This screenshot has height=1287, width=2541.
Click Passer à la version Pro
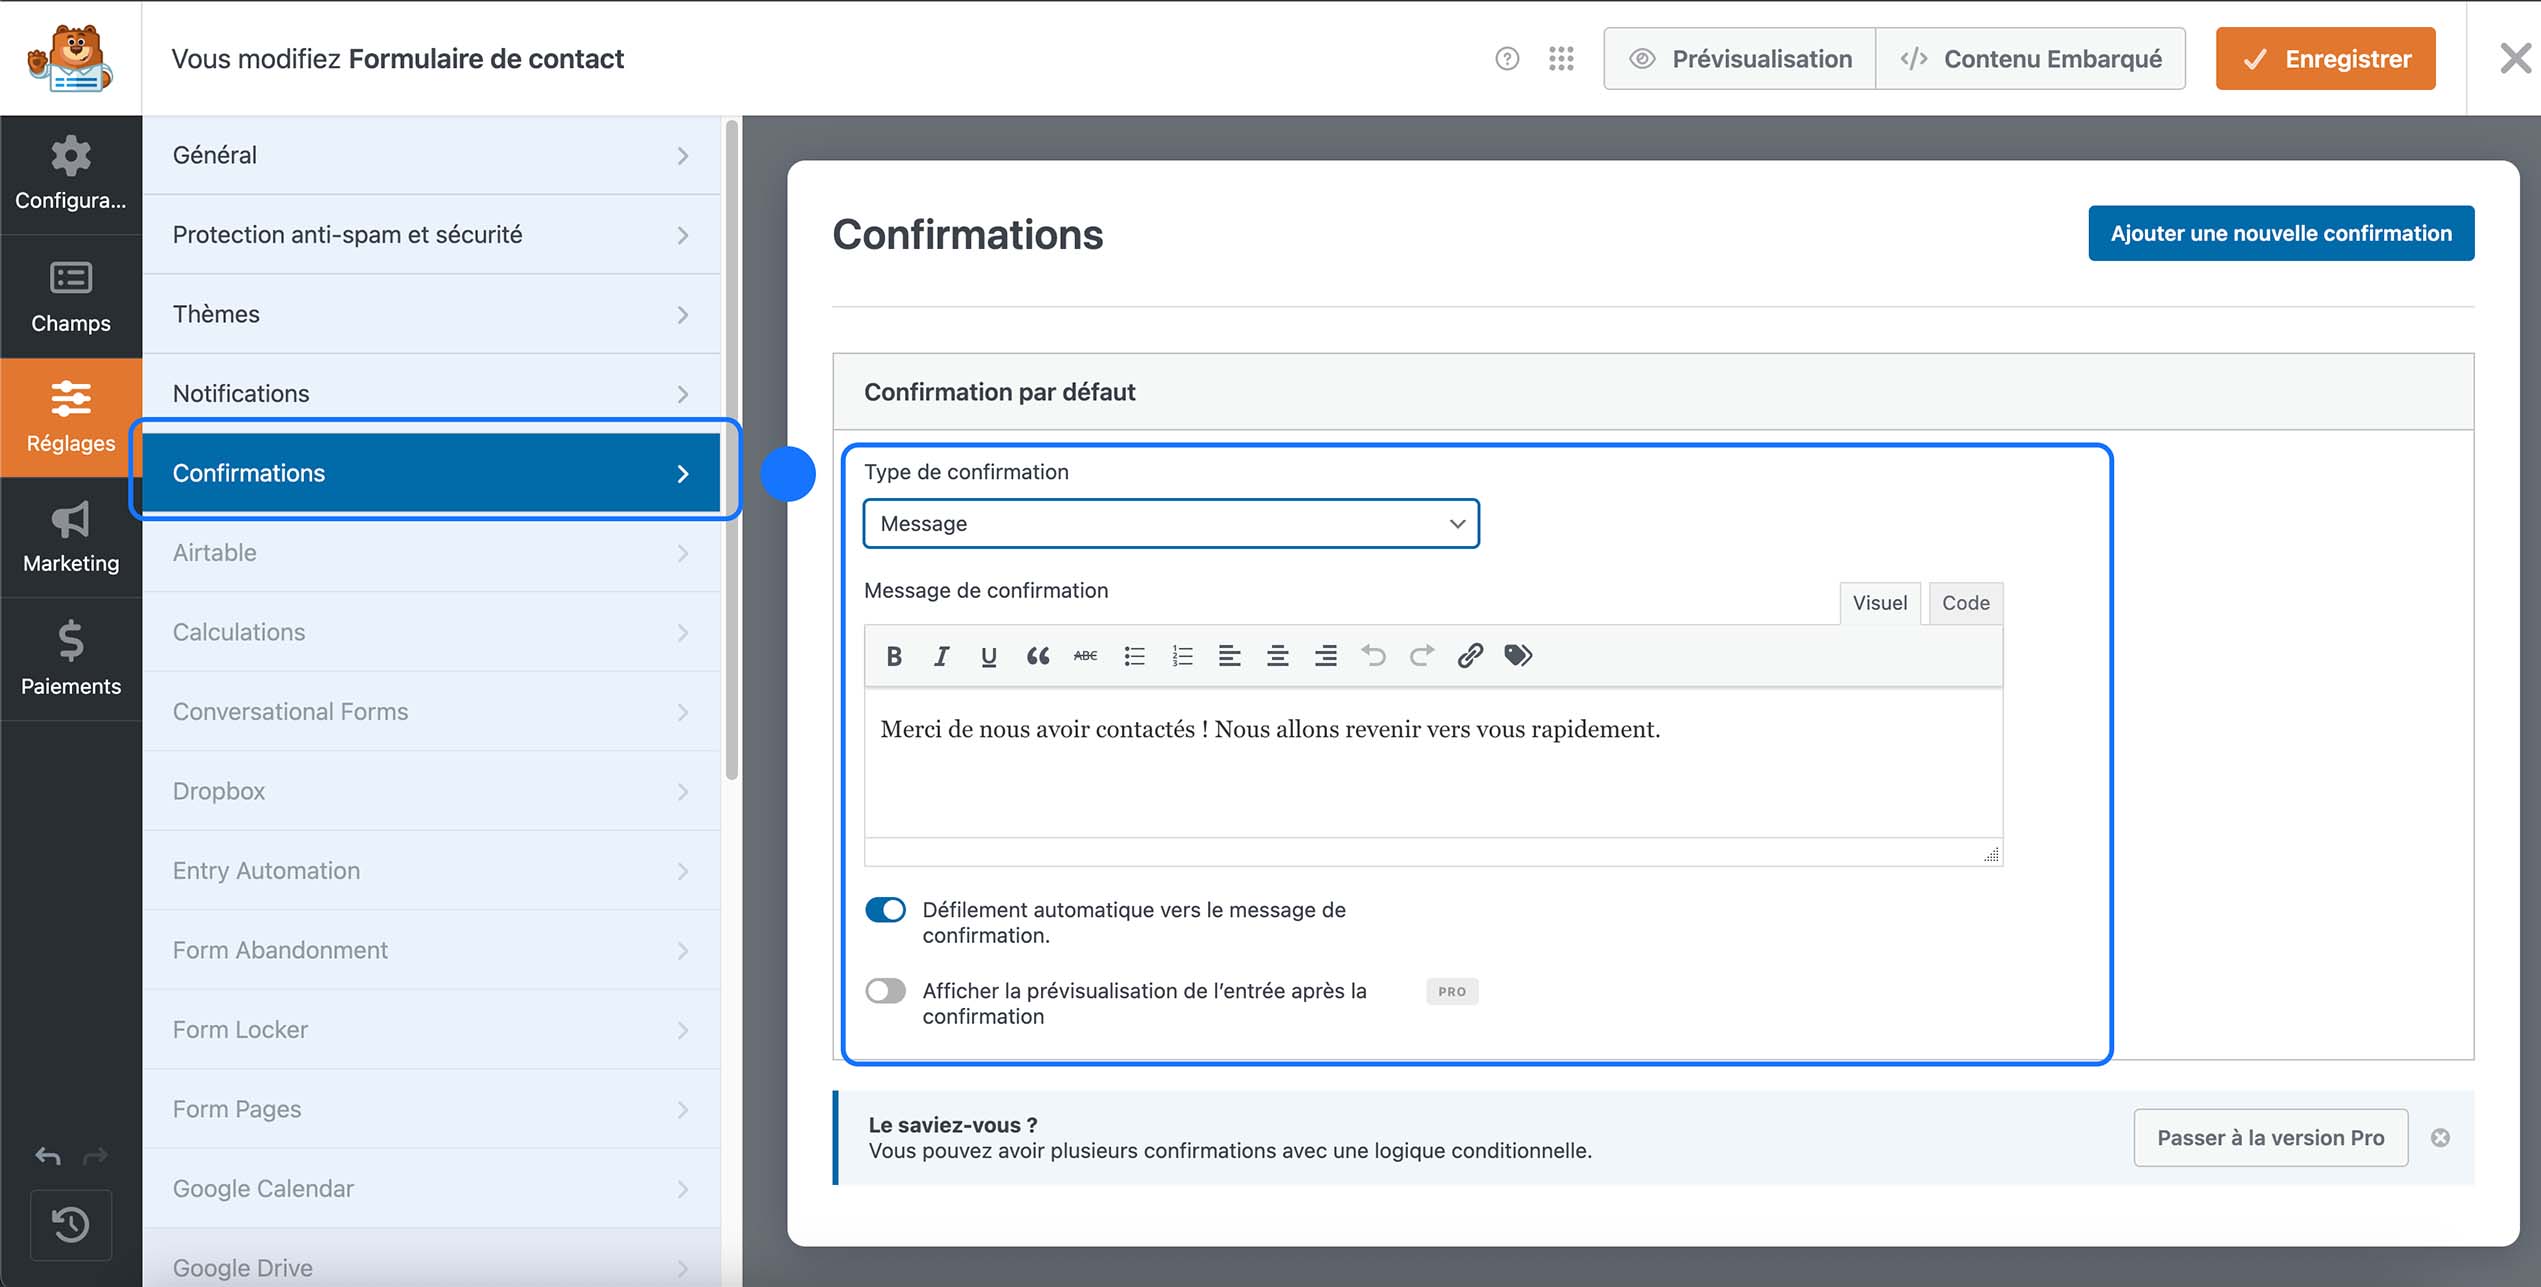2270,1137
